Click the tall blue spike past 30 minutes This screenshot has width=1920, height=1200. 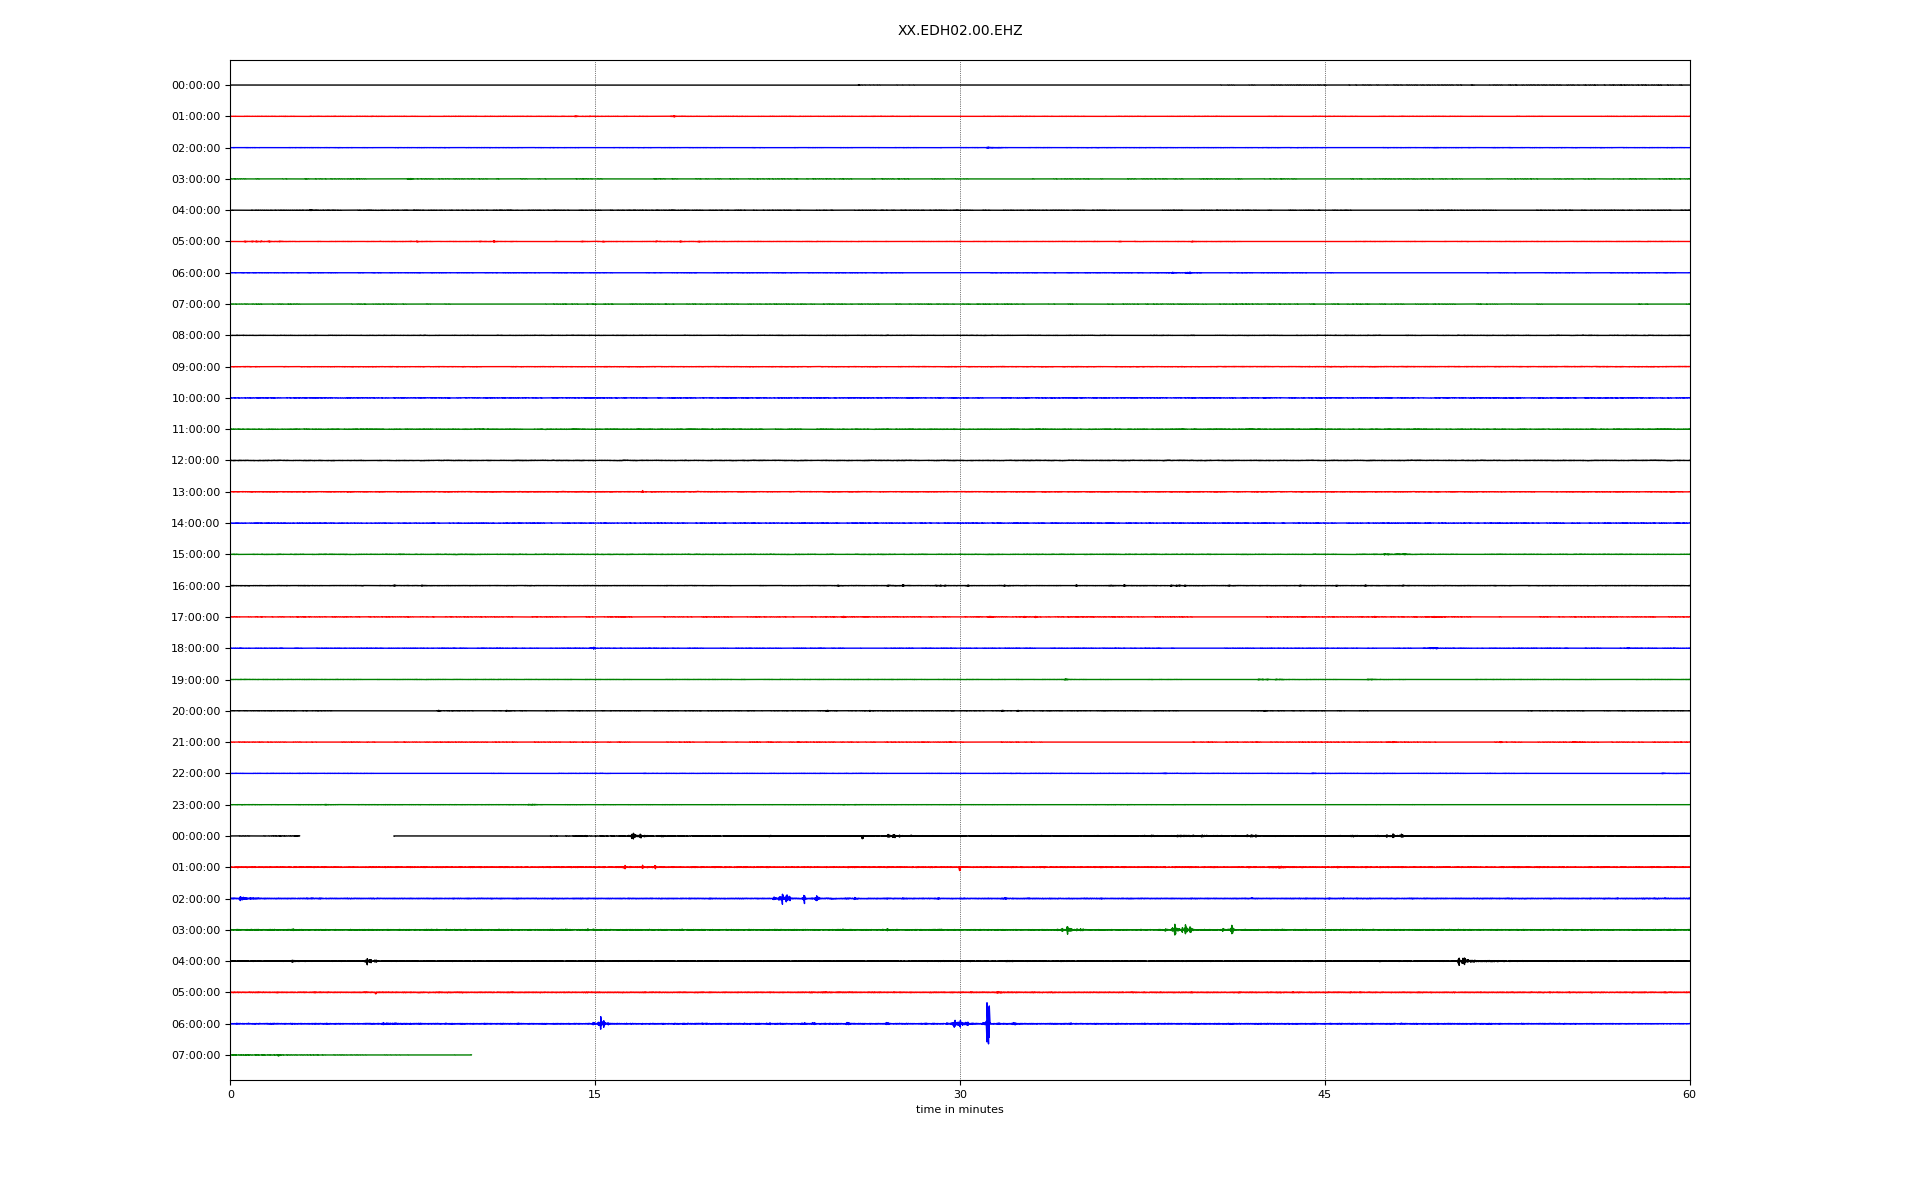click(x=987, y=1023)
